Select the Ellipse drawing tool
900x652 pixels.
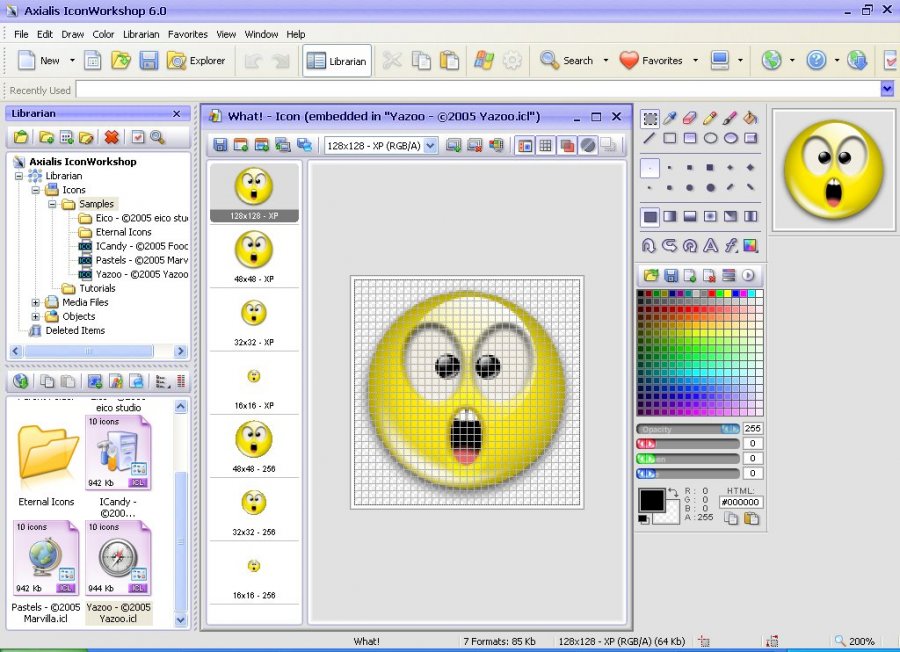coord(712,137)
